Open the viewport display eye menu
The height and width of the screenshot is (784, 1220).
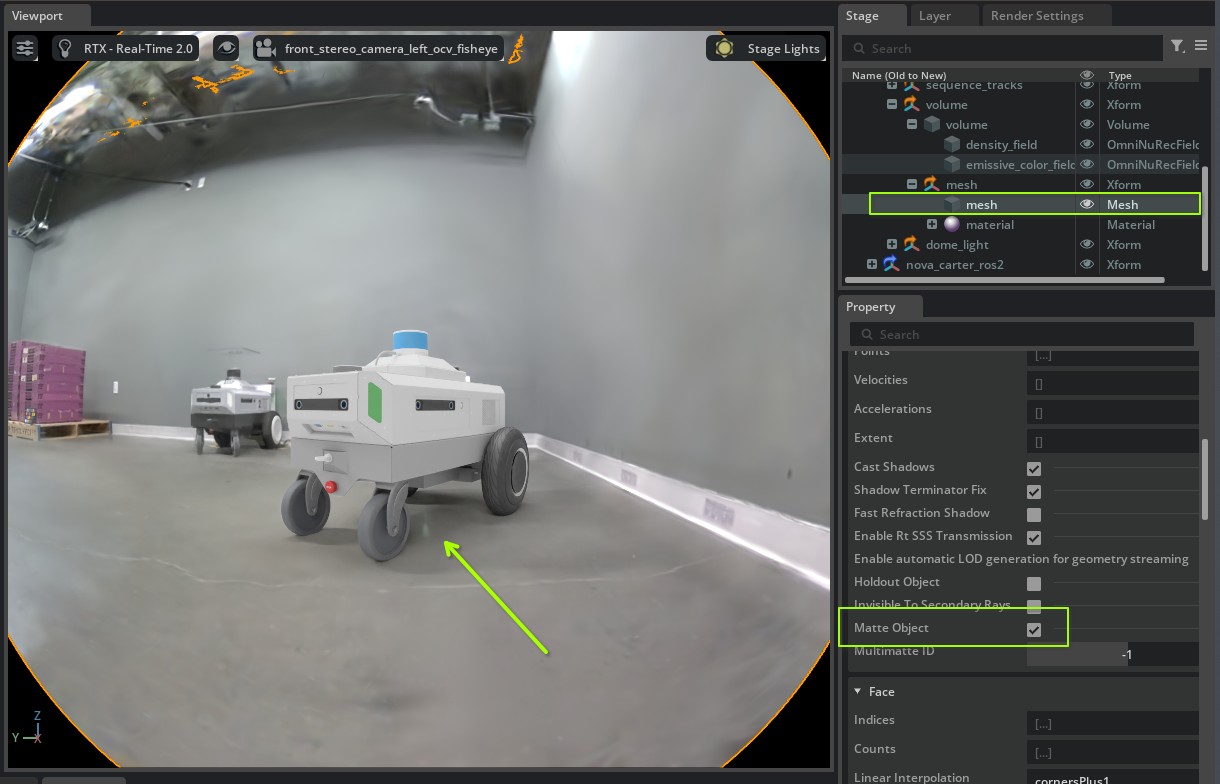click(226, 48)
